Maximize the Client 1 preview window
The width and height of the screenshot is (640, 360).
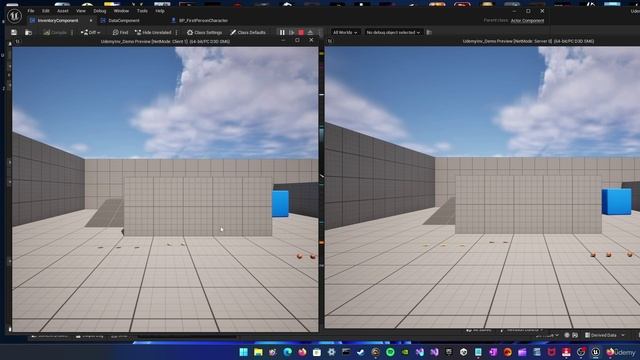coord(297,40)
